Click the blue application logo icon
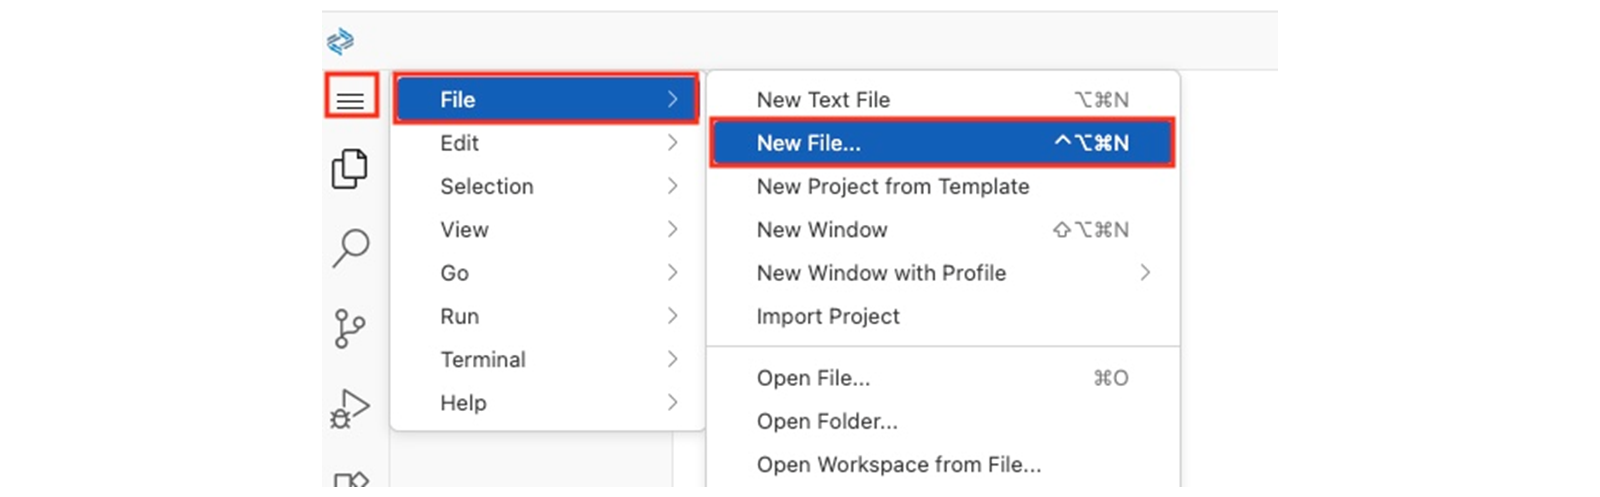This screenshot has height=497, width=1600. [340, 41]
